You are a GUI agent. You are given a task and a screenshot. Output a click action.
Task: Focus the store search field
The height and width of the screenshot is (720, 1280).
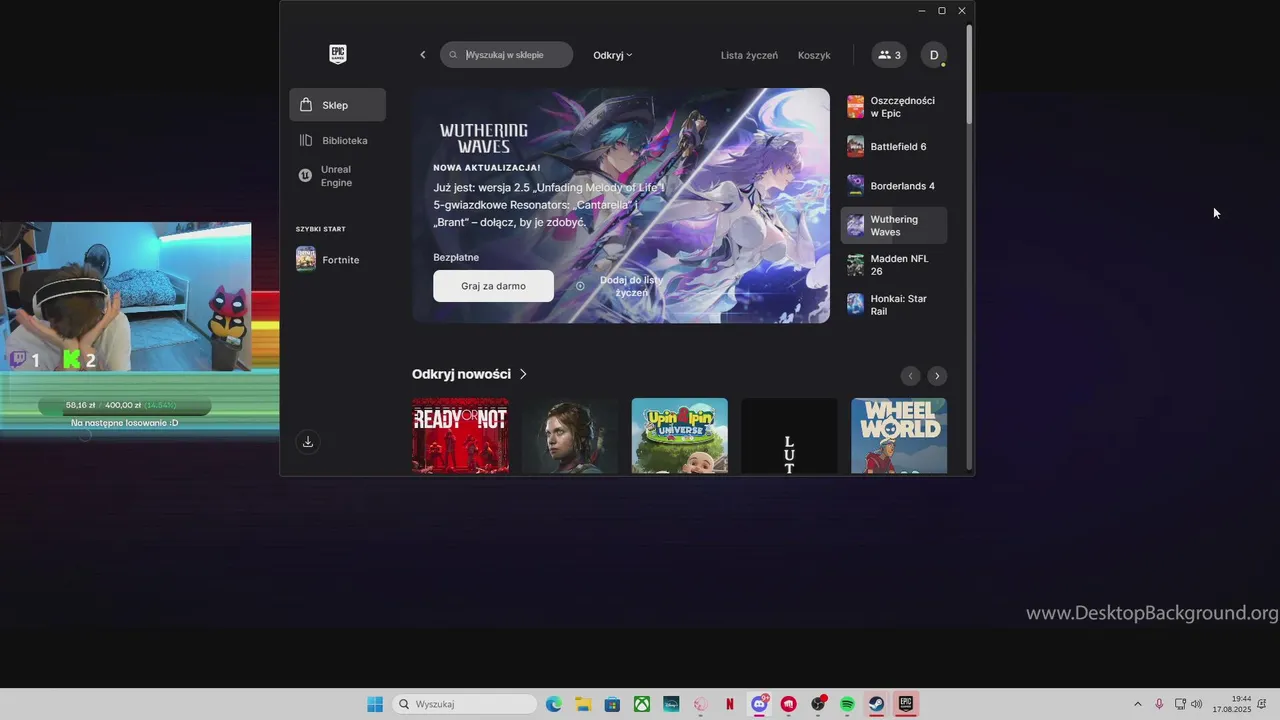(x=507, y=55)
